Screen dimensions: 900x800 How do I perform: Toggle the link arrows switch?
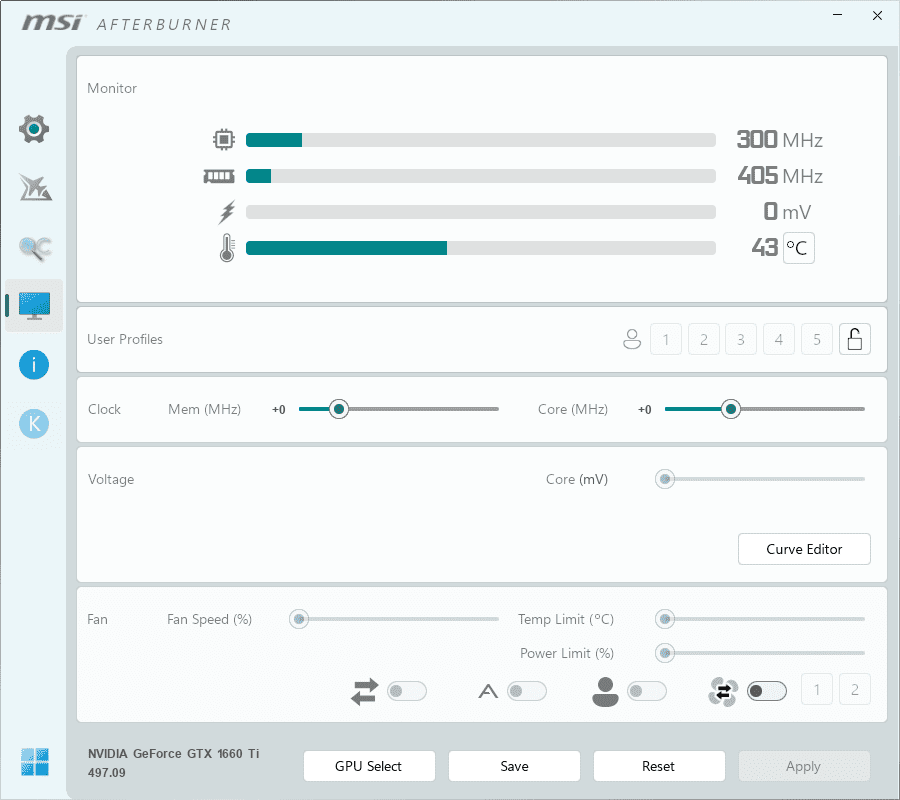(x=407, y=691)
